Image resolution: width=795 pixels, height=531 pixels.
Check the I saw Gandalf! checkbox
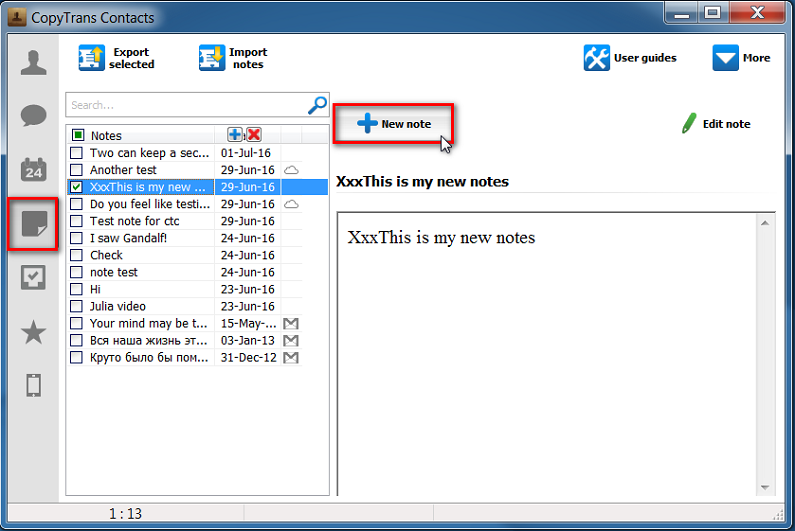pyautogui.click(x=76, y=238)
